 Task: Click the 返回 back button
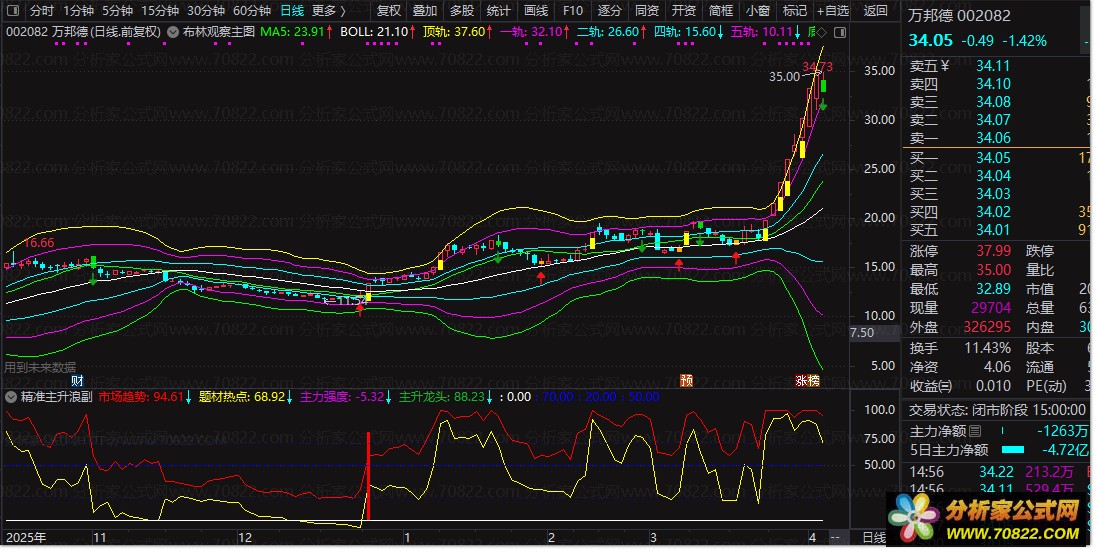click(x=875, y=11)
